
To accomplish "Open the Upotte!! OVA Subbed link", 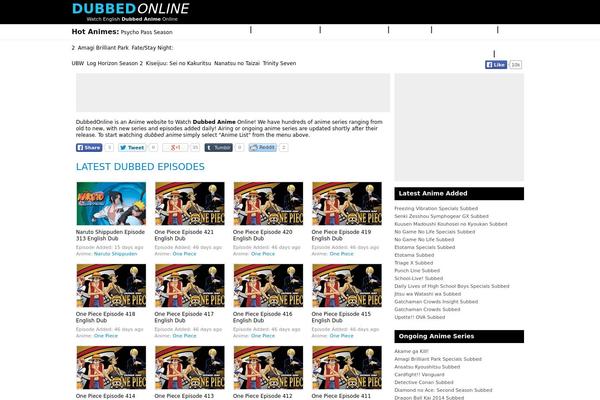I will click(420, 317).
